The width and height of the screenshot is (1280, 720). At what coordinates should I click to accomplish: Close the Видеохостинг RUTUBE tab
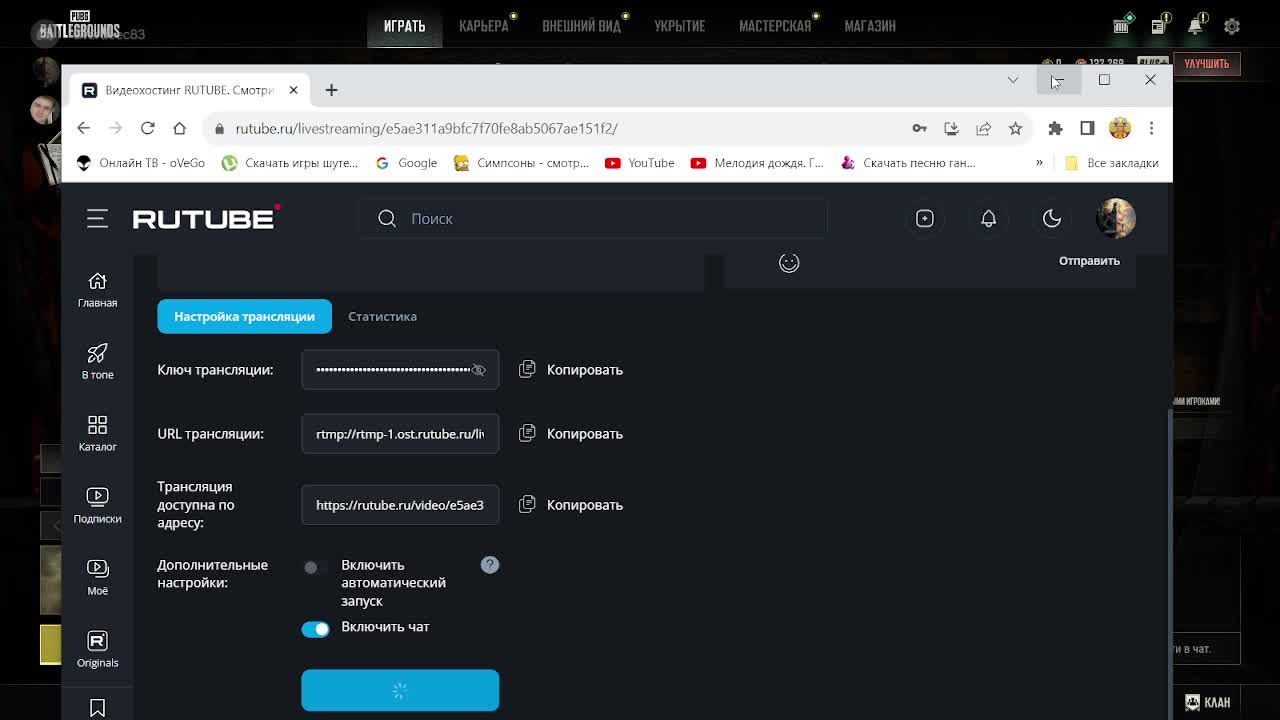[293, 90]
